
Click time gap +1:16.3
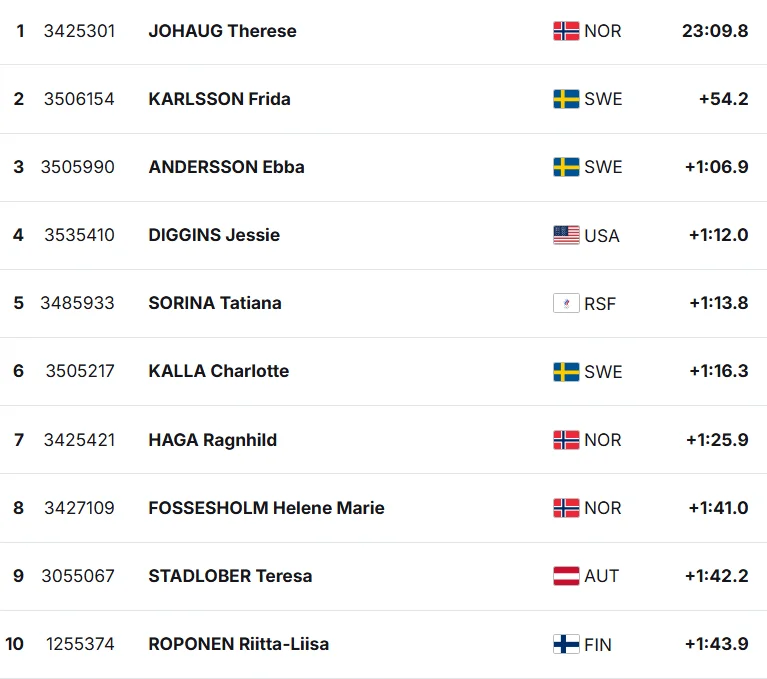point(719,371)
